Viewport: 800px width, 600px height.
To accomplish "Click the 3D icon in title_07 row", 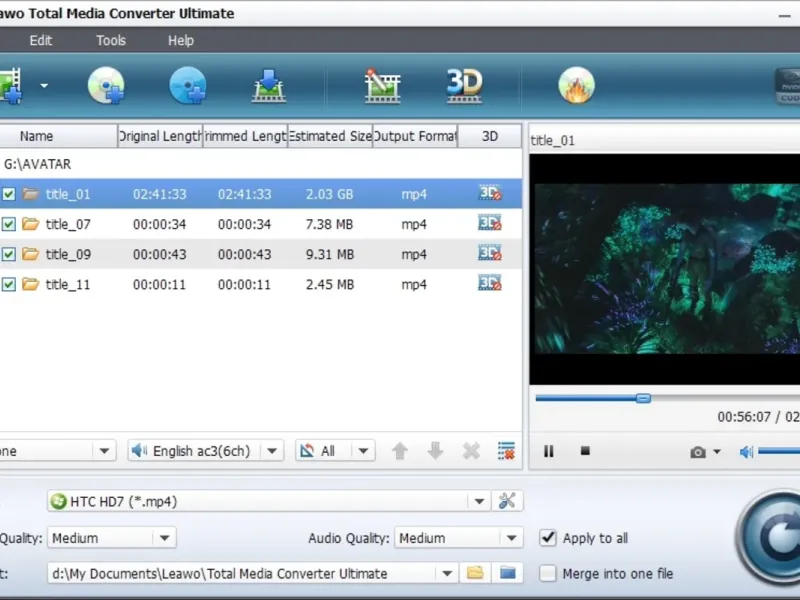I will tap(490, 223).
